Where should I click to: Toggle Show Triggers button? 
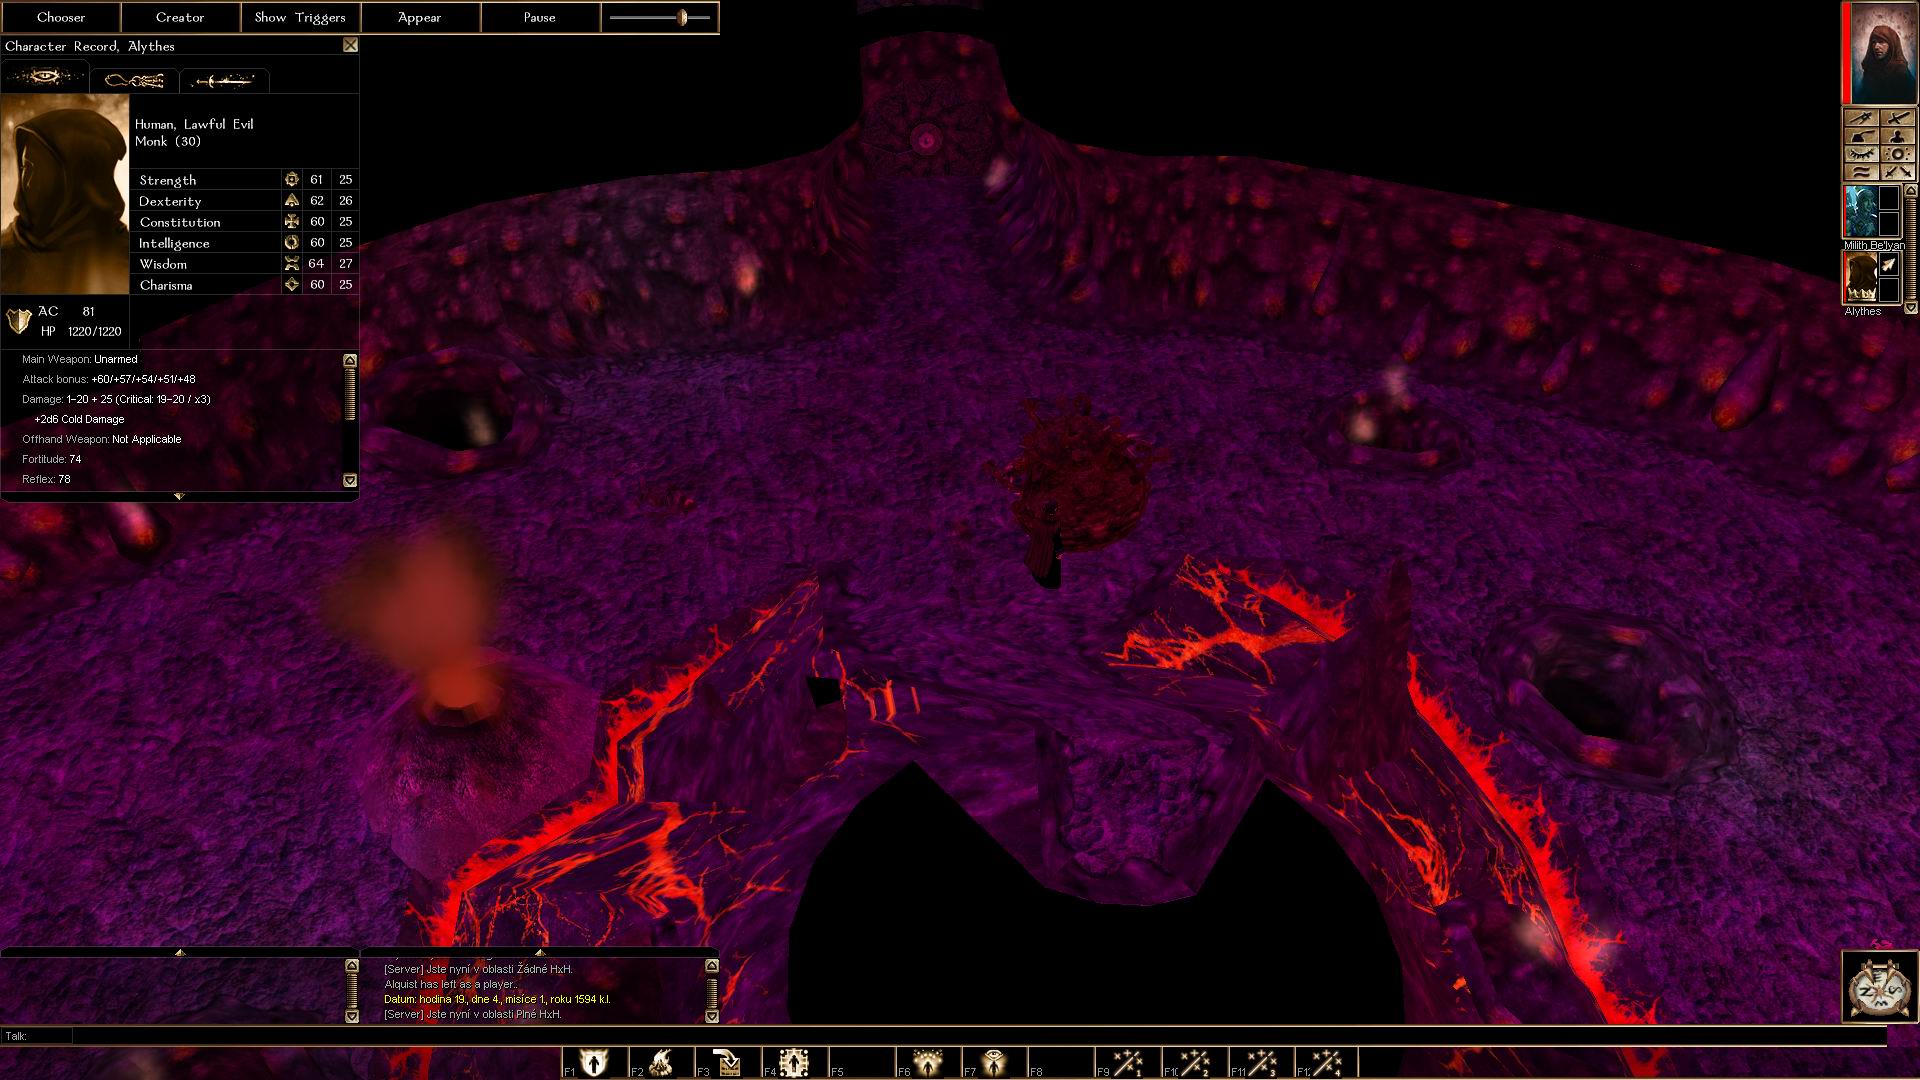click(300, 17)
